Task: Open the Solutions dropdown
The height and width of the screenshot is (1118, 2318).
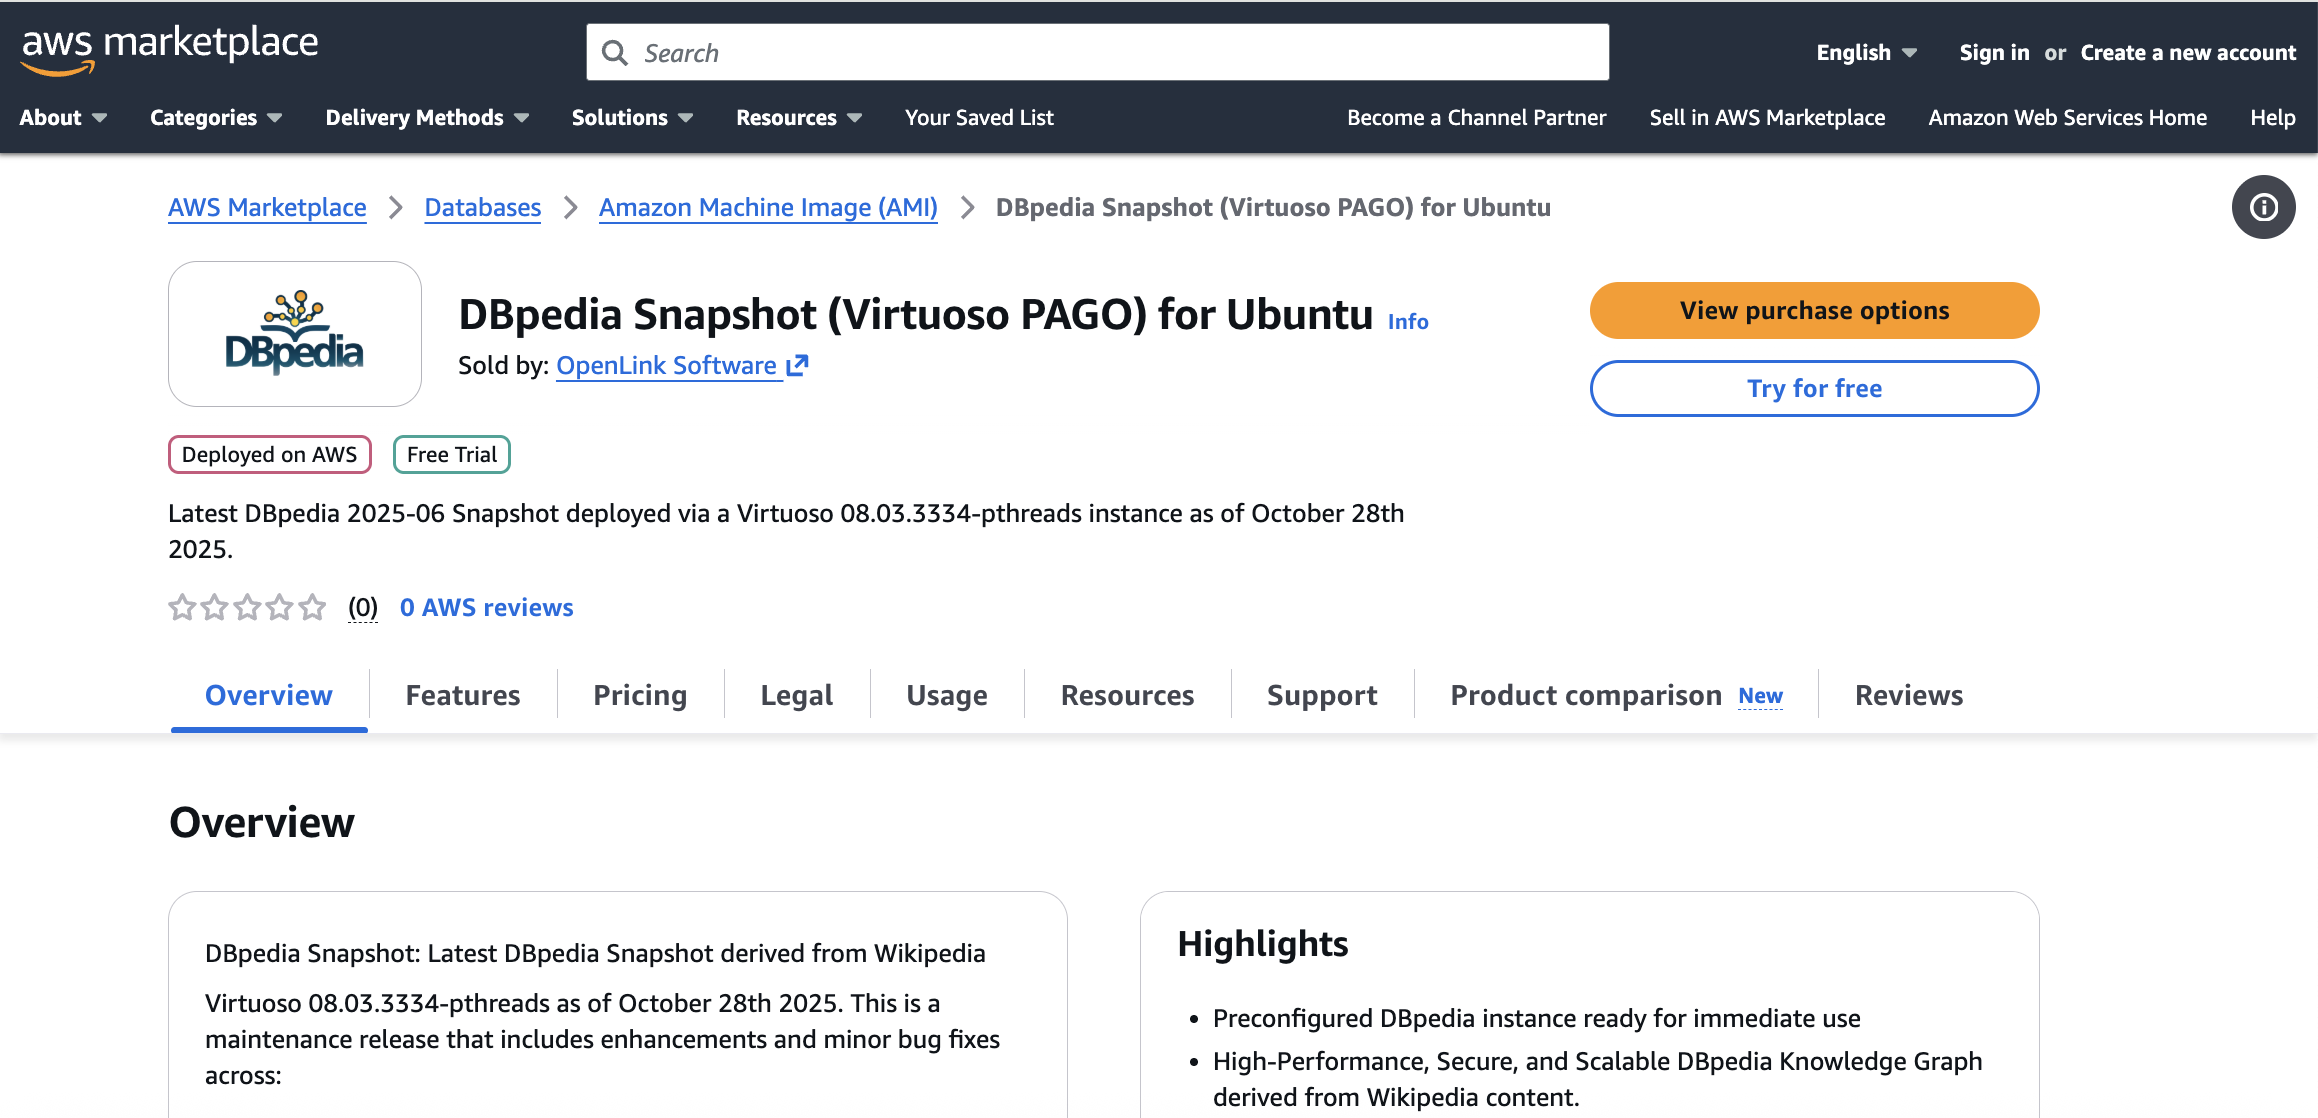Action: point(632,118)
